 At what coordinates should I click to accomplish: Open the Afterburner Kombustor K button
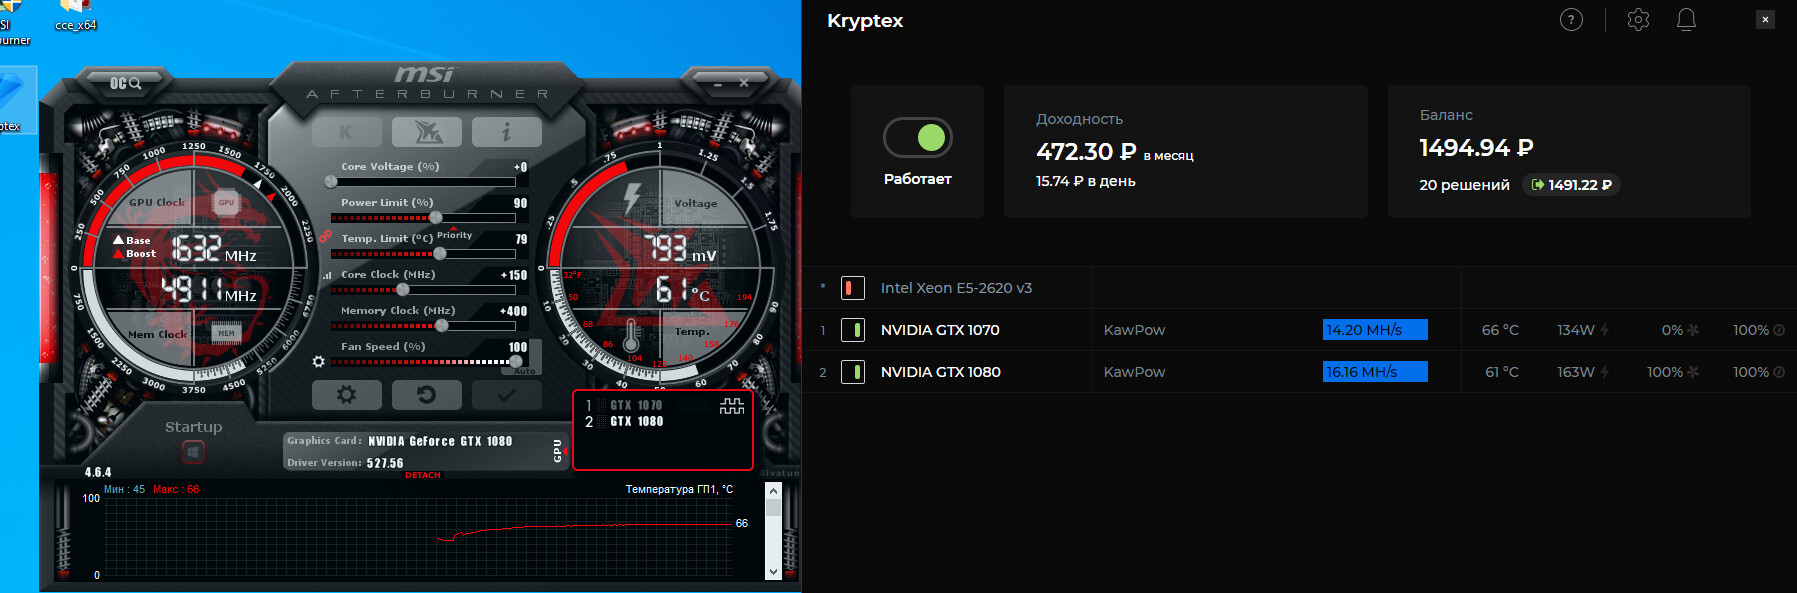(346, 132)
